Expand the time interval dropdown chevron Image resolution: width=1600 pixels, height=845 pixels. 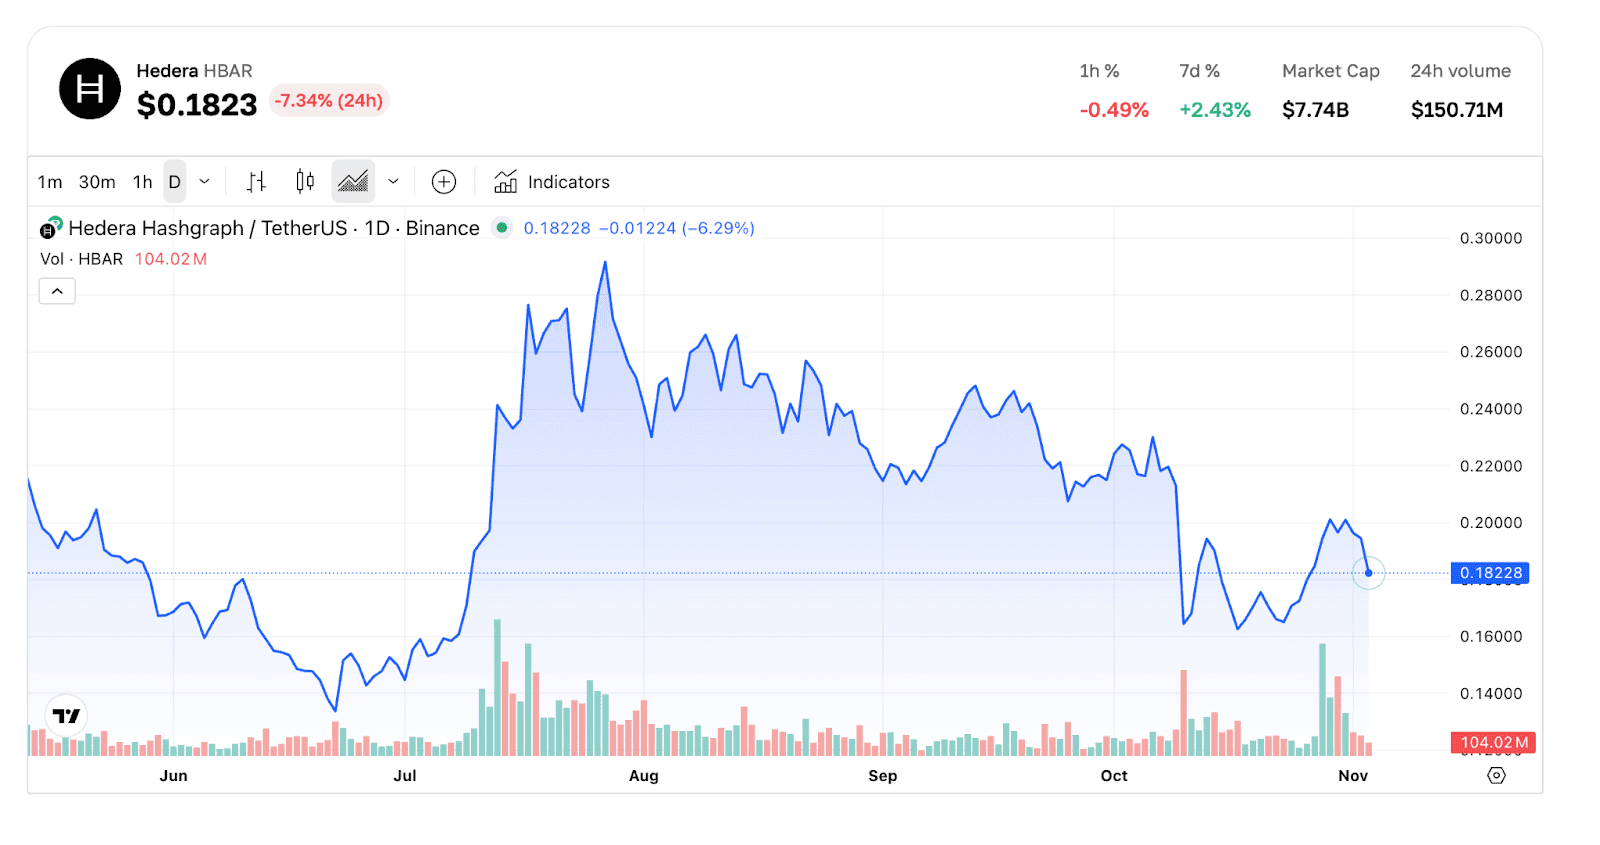pyautogui.click(x=205, y=182)
